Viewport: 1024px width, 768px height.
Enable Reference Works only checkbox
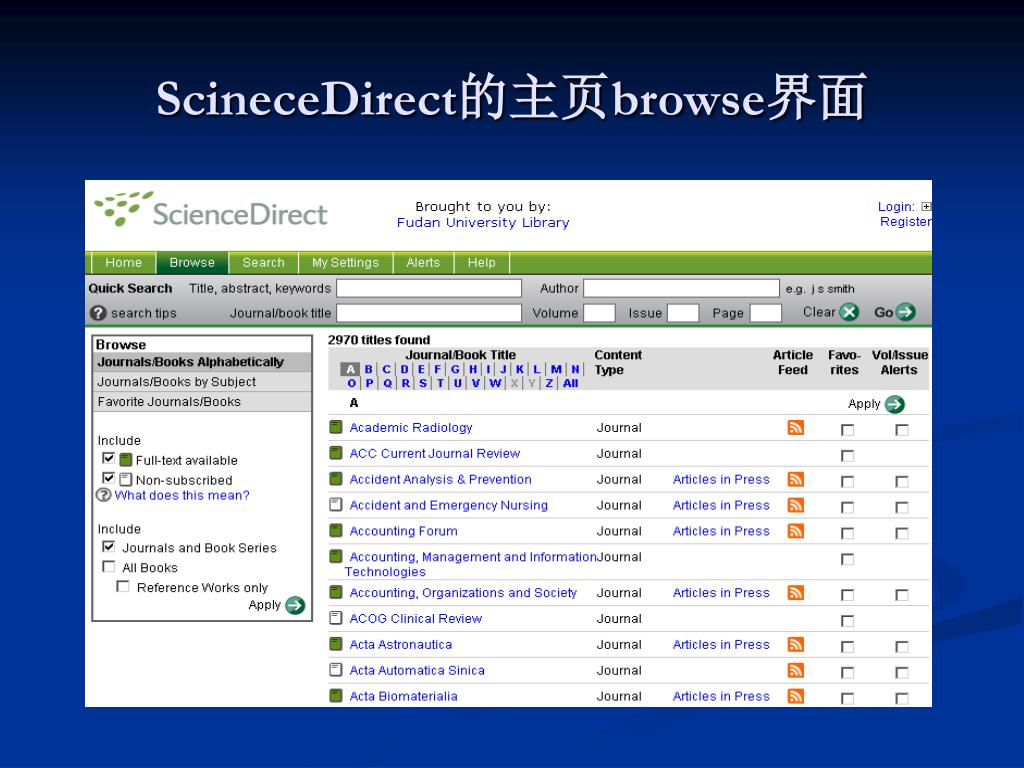(123, 586)
